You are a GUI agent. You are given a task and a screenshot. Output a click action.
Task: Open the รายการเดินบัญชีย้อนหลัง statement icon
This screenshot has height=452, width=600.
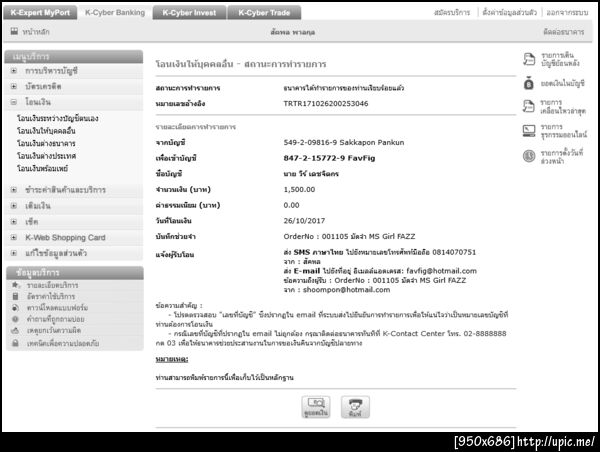pyautogui.click(x=529, y=59)
